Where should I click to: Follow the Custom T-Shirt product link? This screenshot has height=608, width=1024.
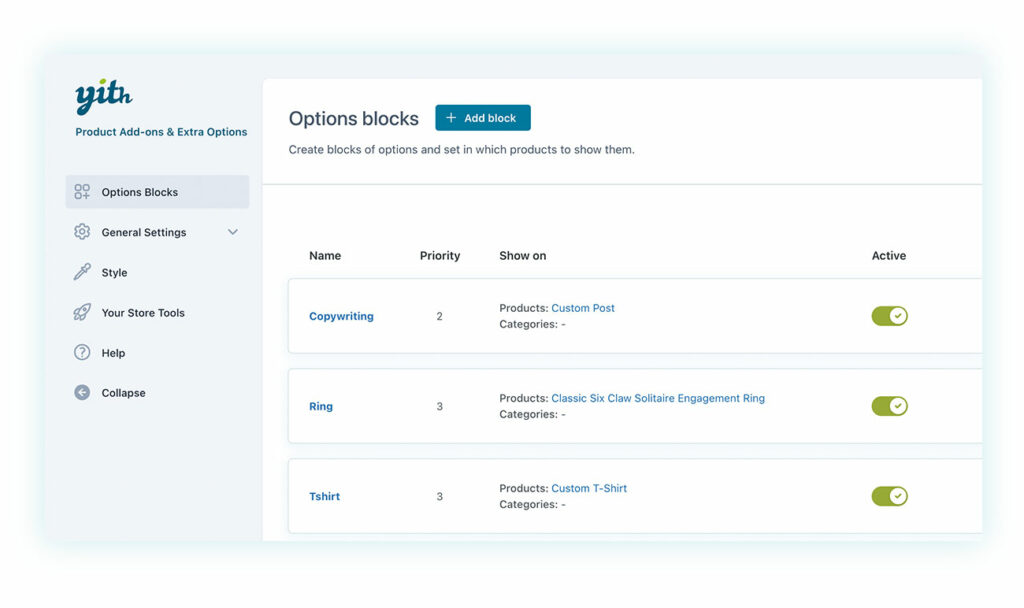[589, 488]
